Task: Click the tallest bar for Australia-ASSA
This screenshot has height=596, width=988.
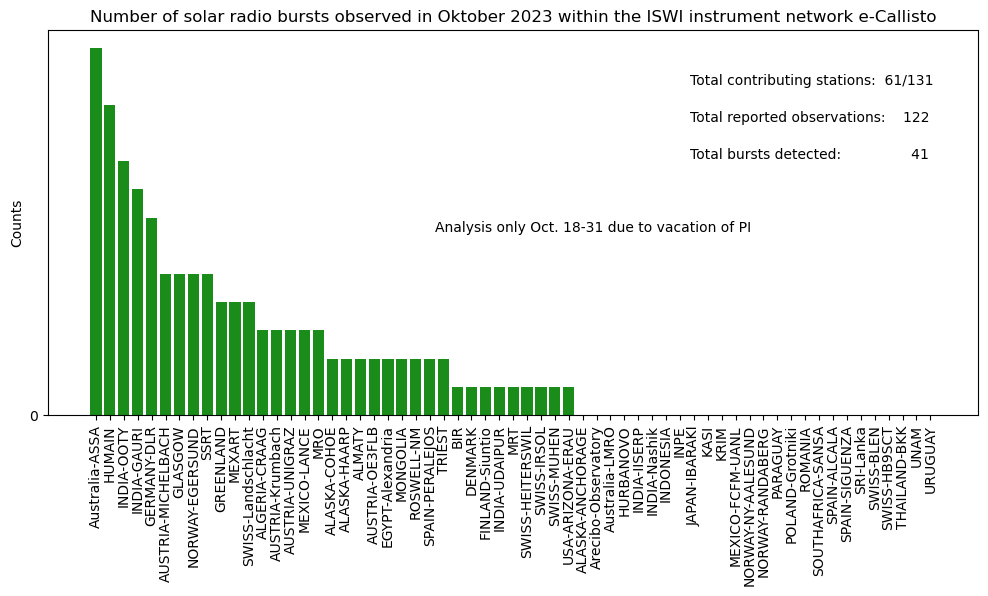Action: coord(96,231)
